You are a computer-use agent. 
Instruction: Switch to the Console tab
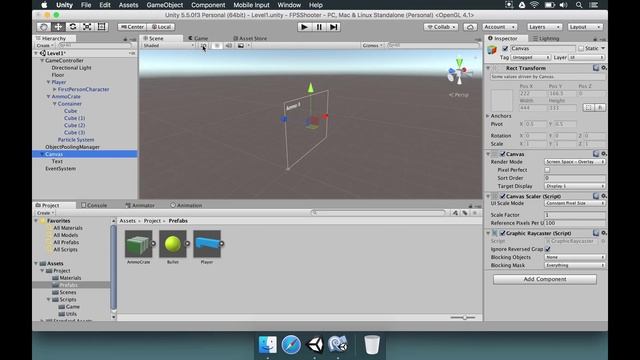point(94,205)
